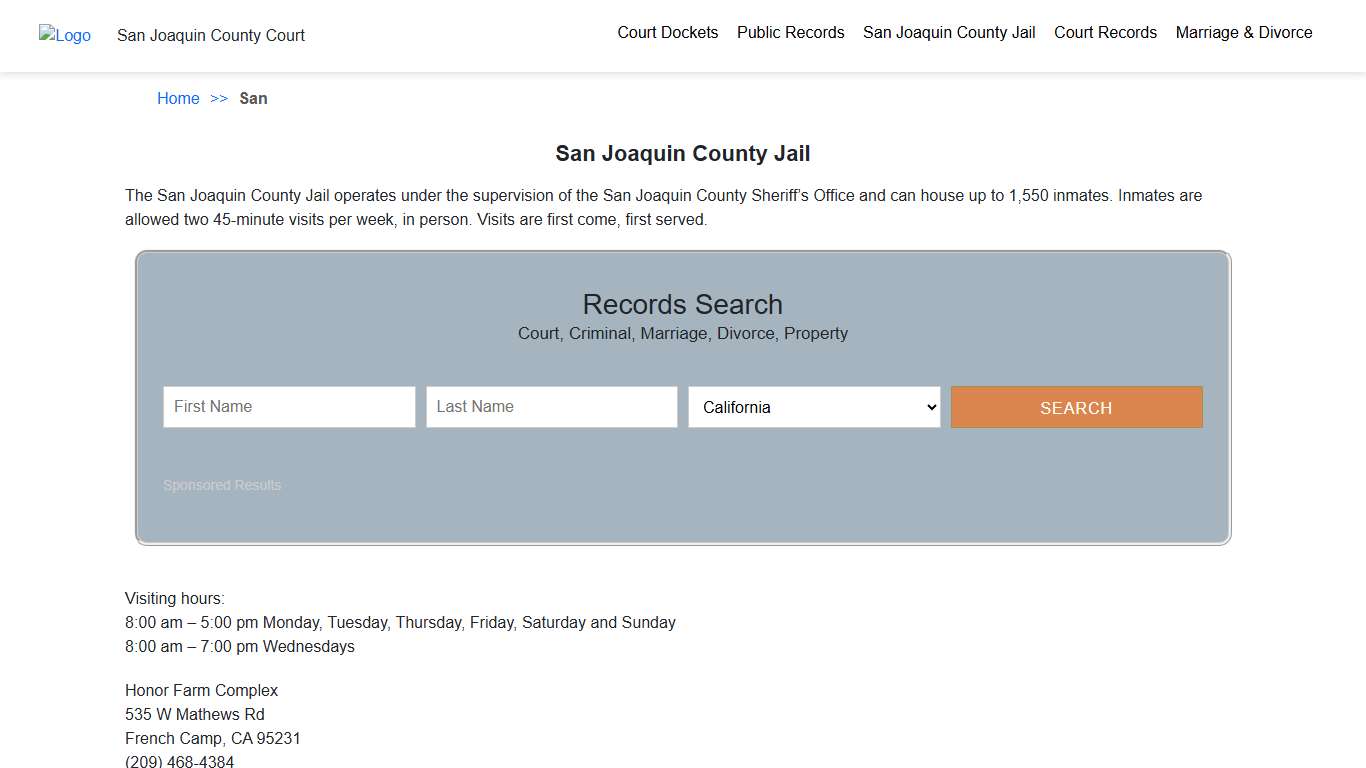Select San Joaquin County Jail nav item
Screen dimensions: 1366x768
click(x=948, y=32)
